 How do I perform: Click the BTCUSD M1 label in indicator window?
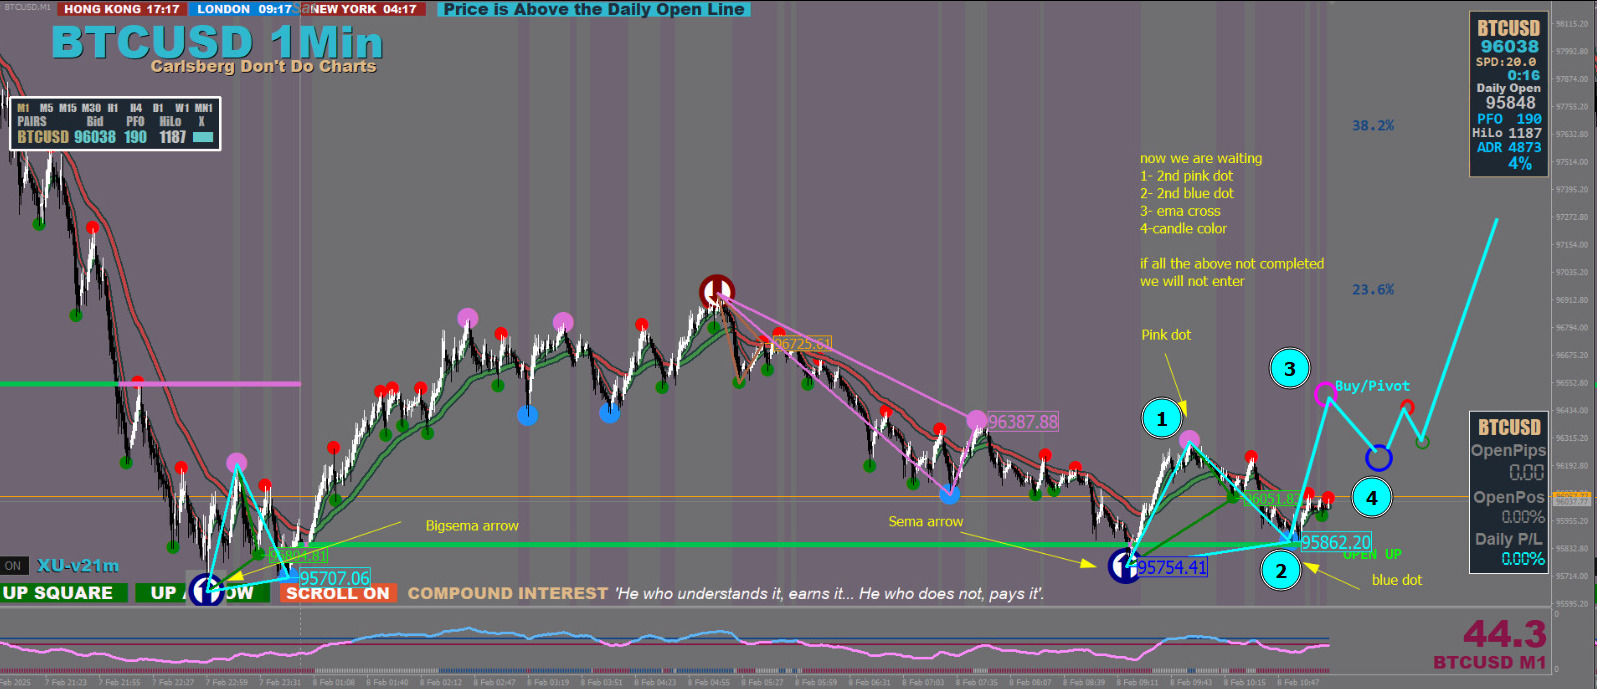click(x=1490, y=662)
